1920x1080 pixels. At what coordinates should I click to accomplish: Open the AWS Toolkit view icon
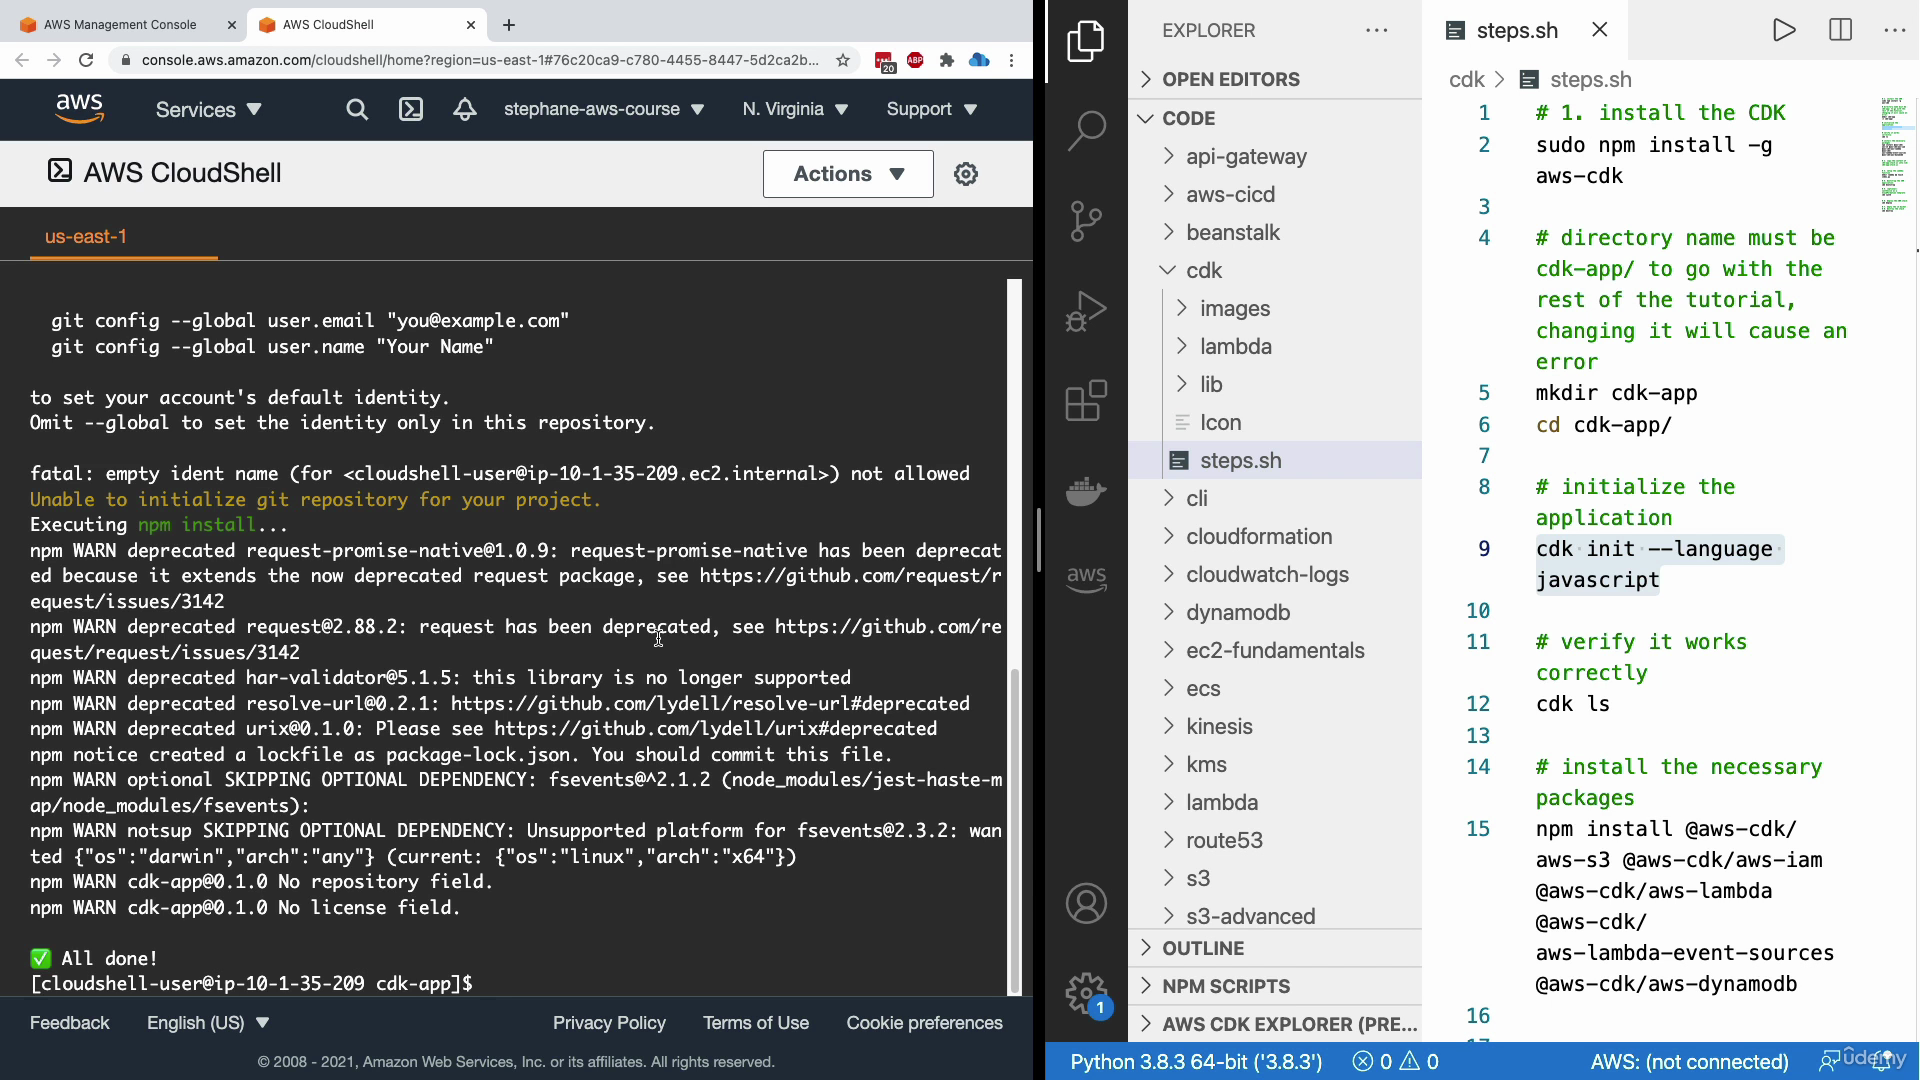[x=1086, y=578]
